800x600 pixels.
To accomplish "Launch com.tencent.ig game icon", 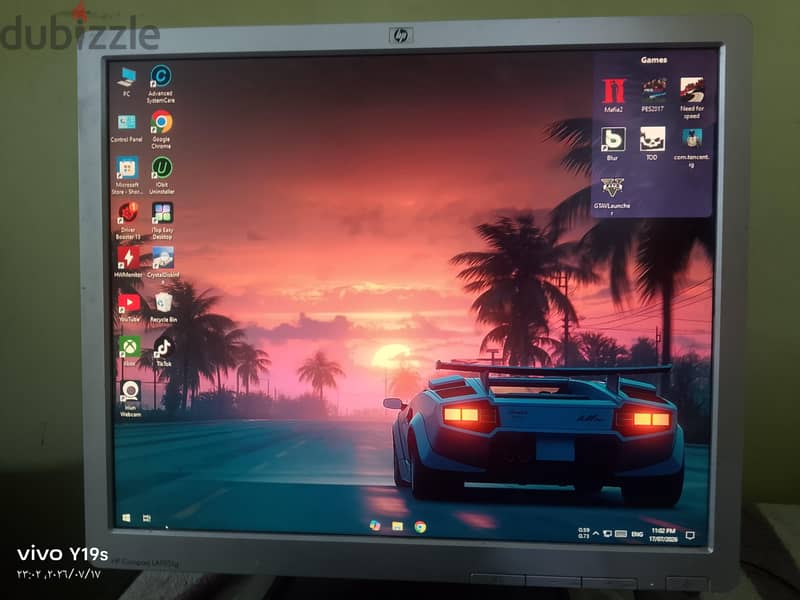I will tap(691, 147).
